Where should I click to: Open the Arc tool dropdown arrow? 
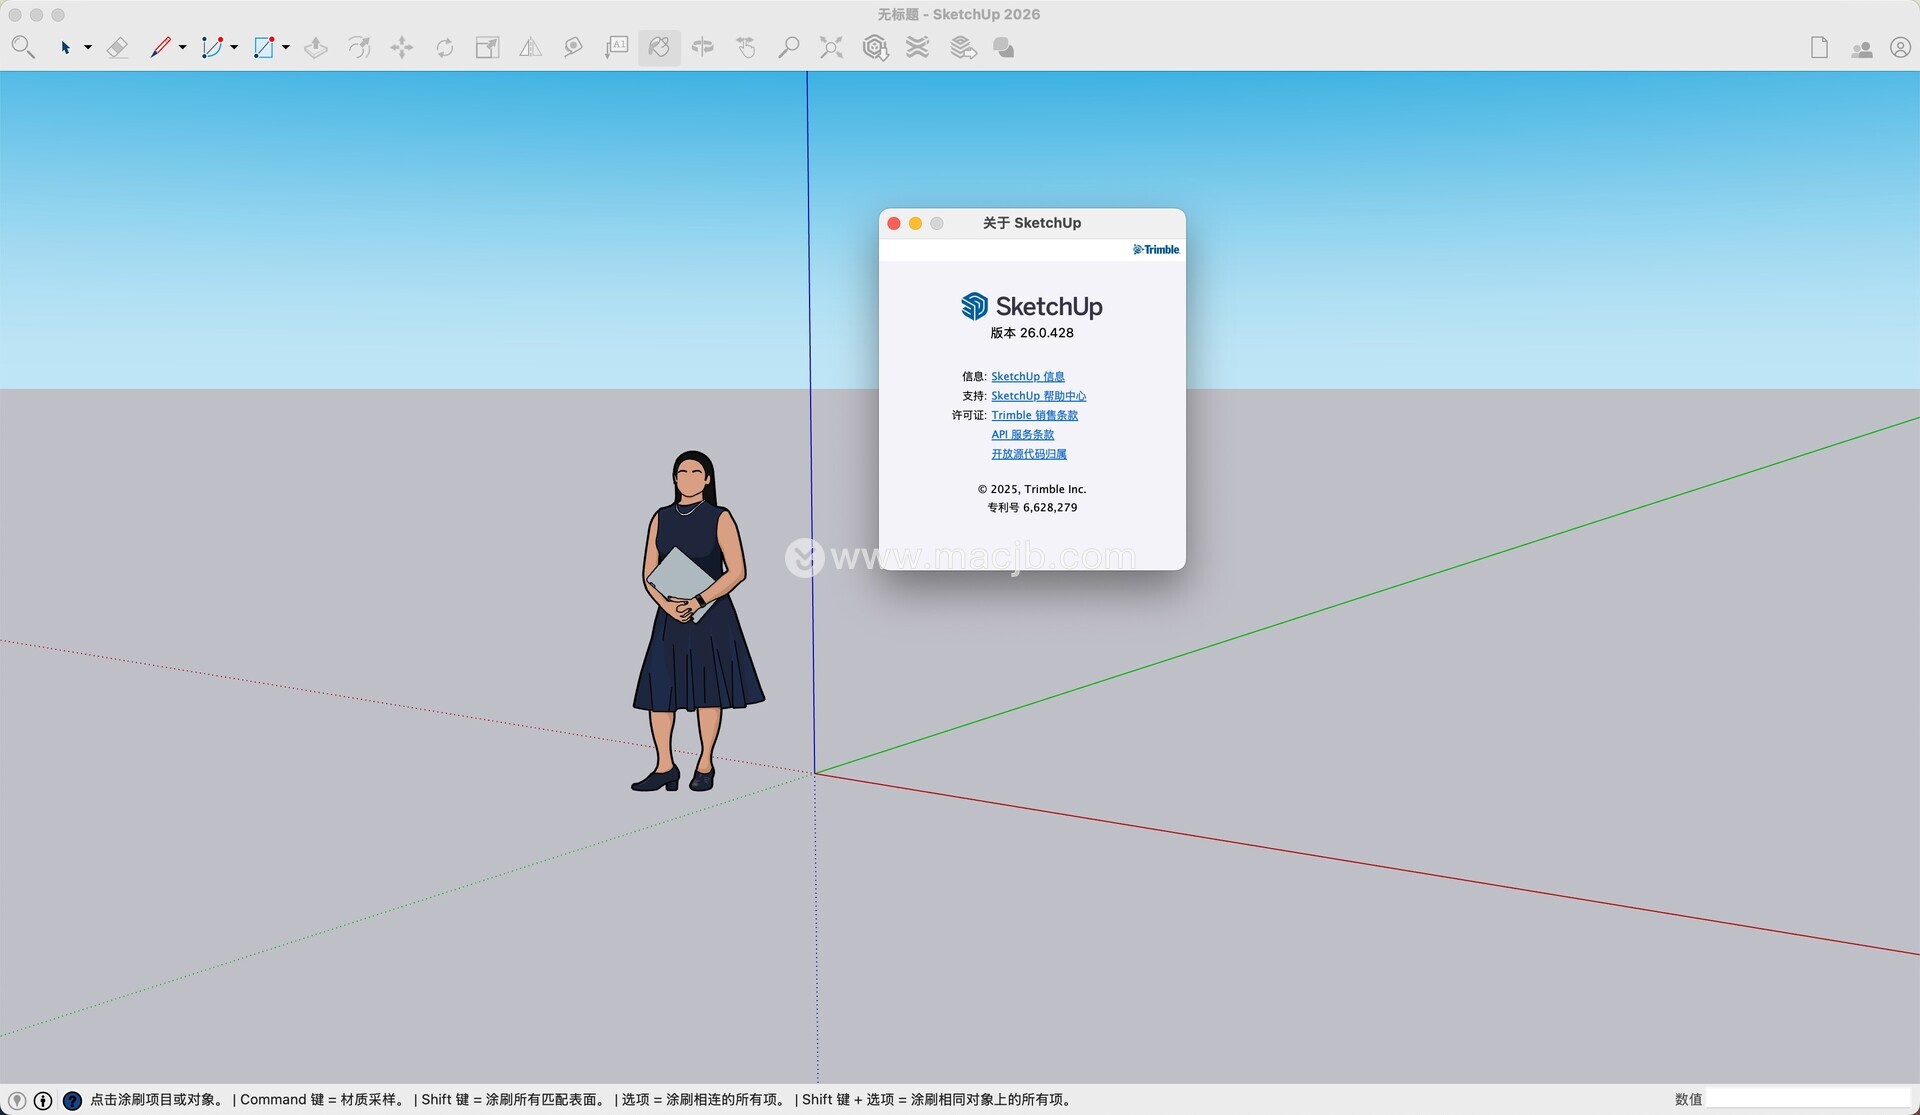(x=234, y=47)
